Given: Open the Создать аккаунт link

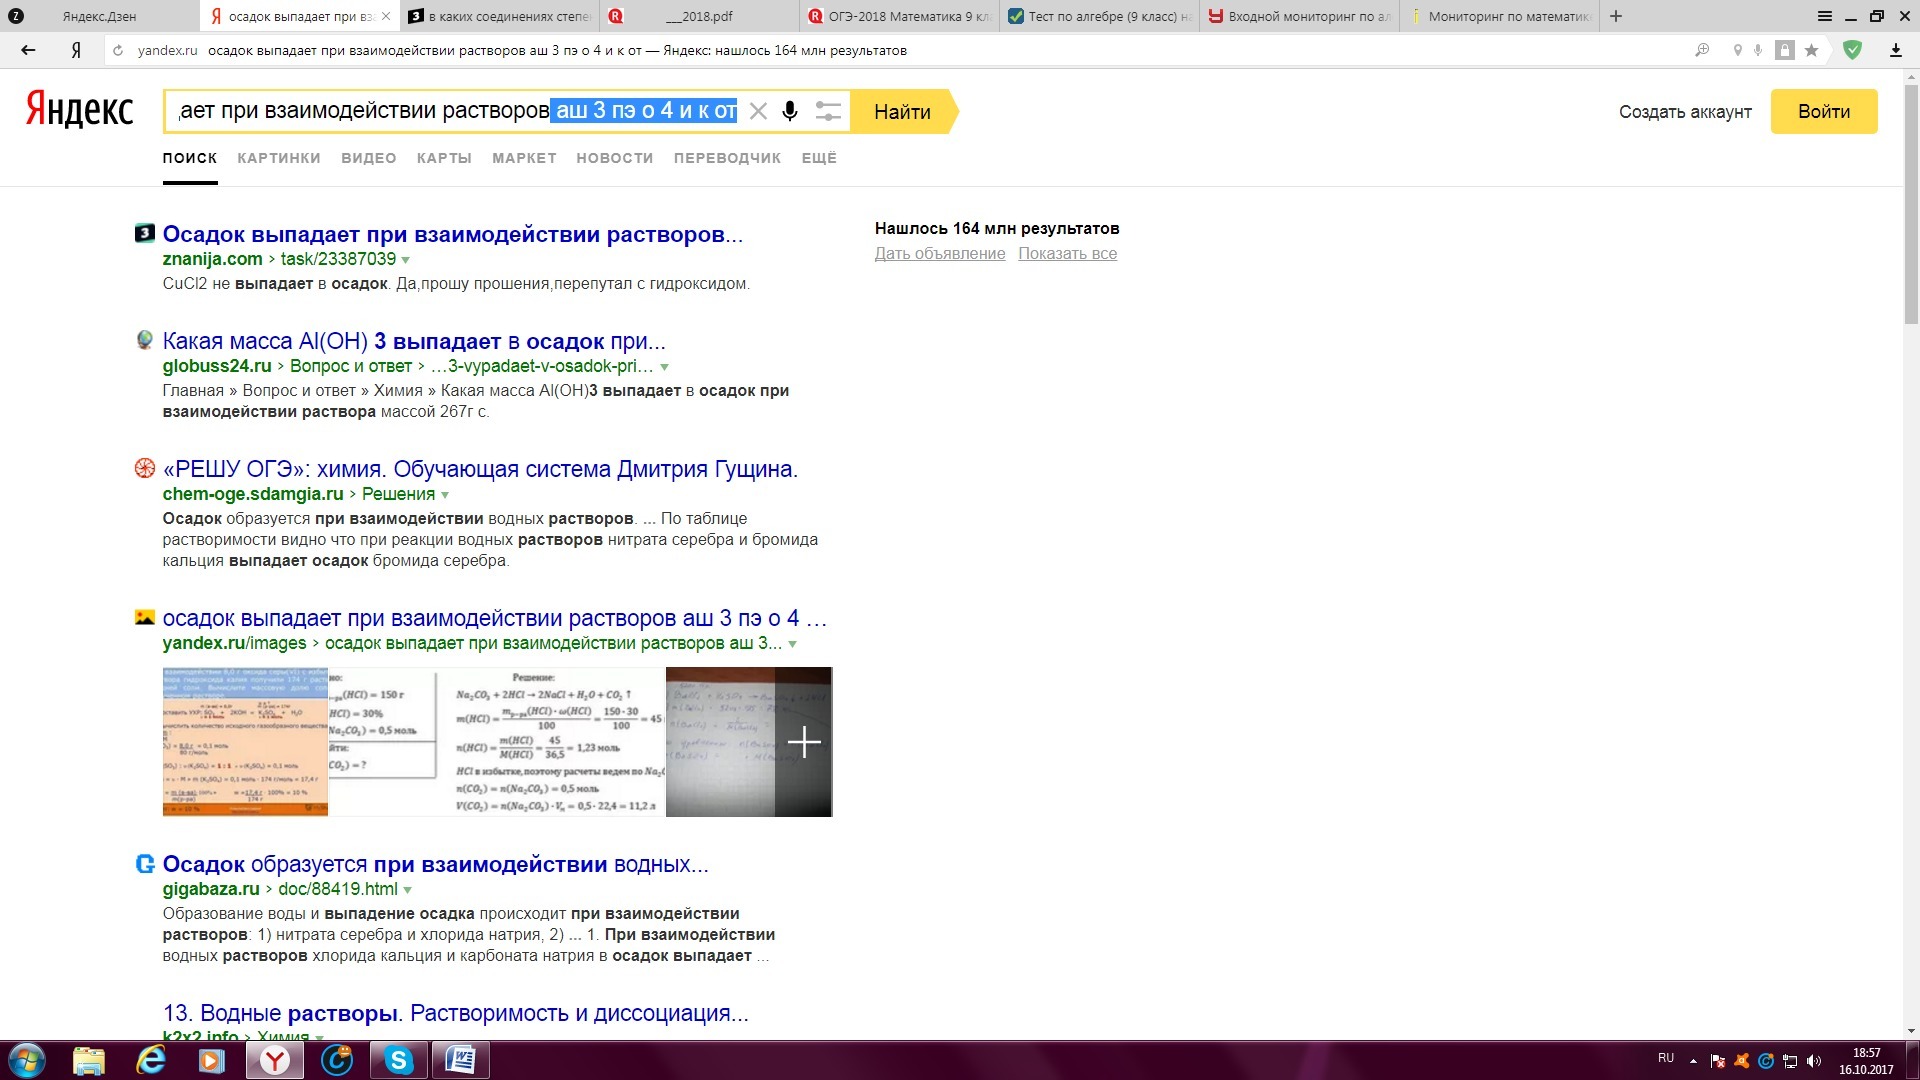Looking at the screenshot, I should click(1685, 112).
